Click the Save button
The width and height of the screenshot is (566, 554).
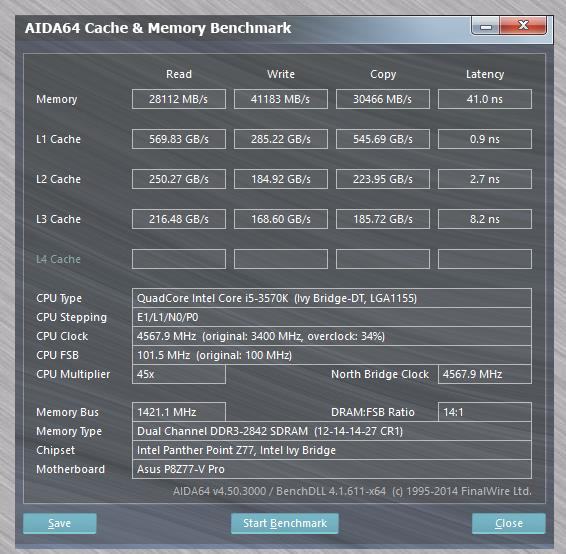pyautogui.click(x=60, y=523)
